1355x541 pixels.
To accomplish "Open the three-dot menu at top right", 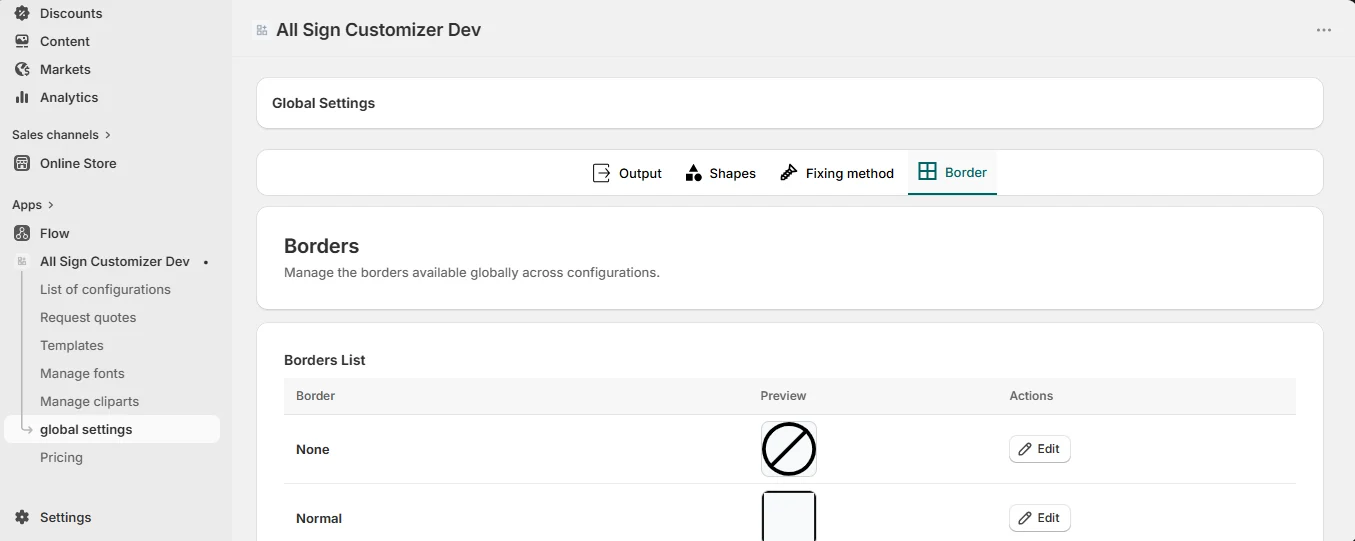I will [1324, 30].
